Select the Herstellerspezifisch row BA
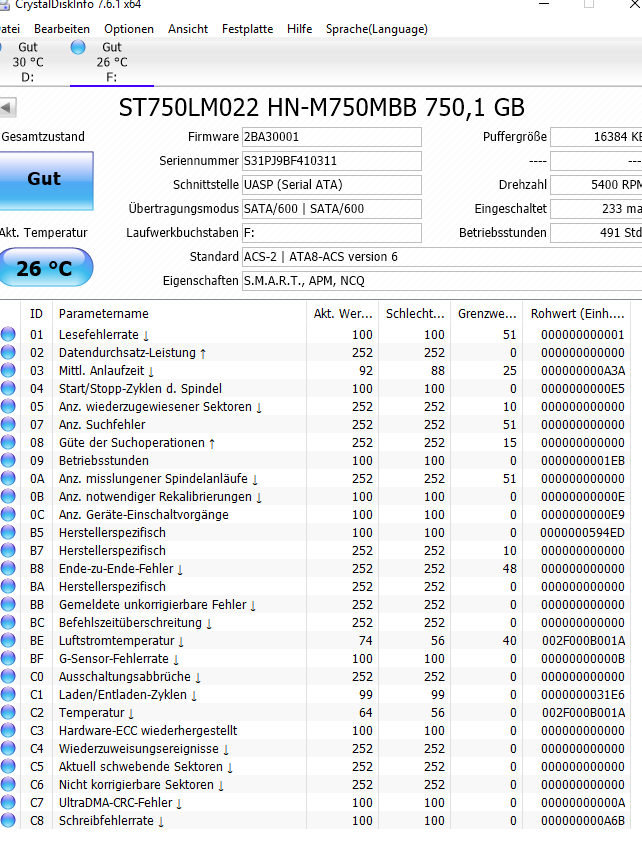The image size is (642, 855). coord(315,586)
